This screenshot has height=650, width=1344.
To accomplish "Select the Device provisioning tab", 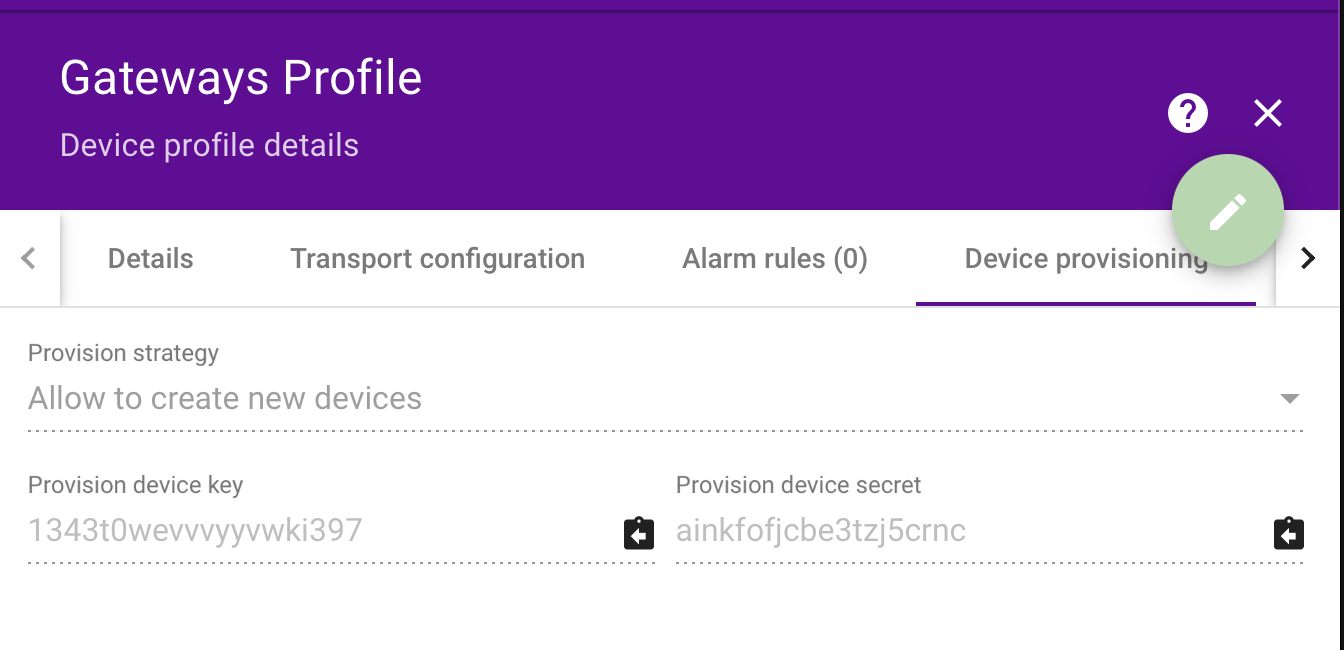I will tap(1085, 258).
